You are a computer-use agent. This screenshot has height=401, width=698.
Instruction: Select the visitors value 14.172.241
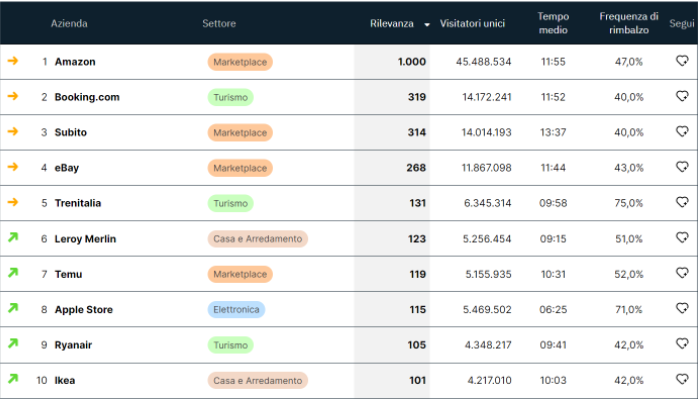coord(487,97)
